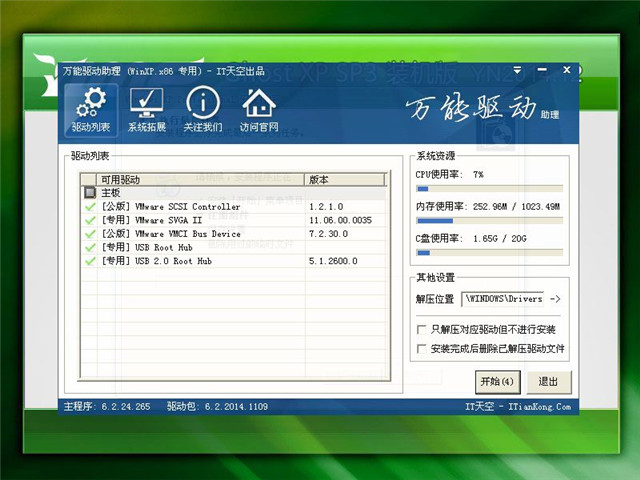This screenshot has height=480, width=640.
Task: Minimize the 万能驱动助理 window
Action: coord(542,70)
